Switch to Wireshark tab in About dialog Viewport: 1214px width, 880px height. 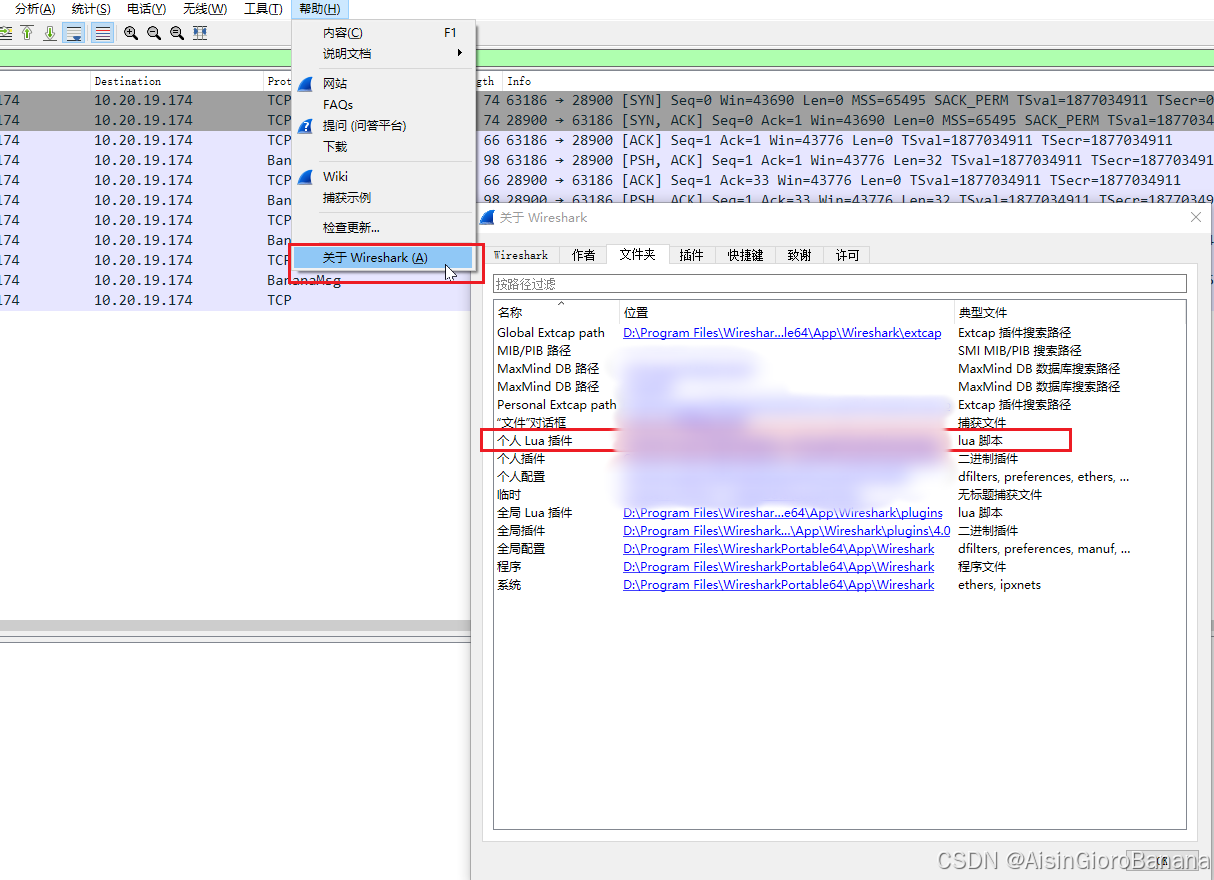click(521, 255)
